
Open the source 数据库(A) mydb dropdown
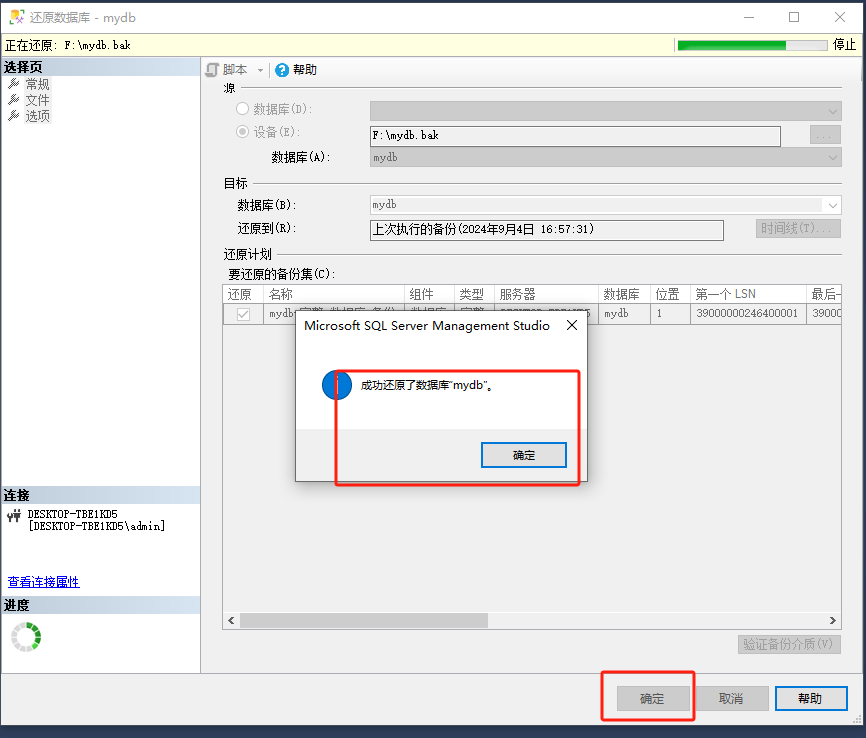click(605, 157)
